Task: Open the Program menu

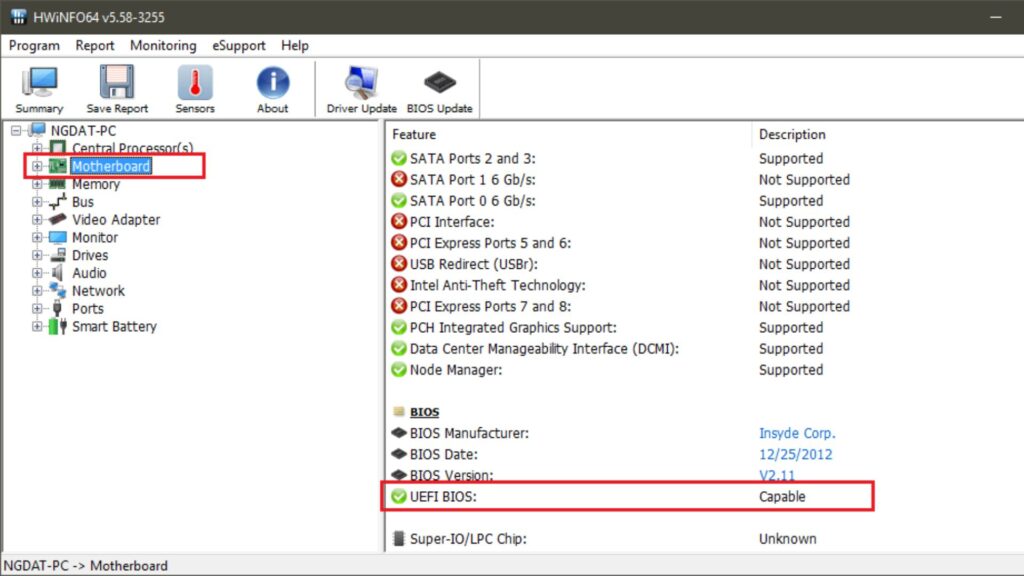Action: pyautogui.click(x=34, y=45)
